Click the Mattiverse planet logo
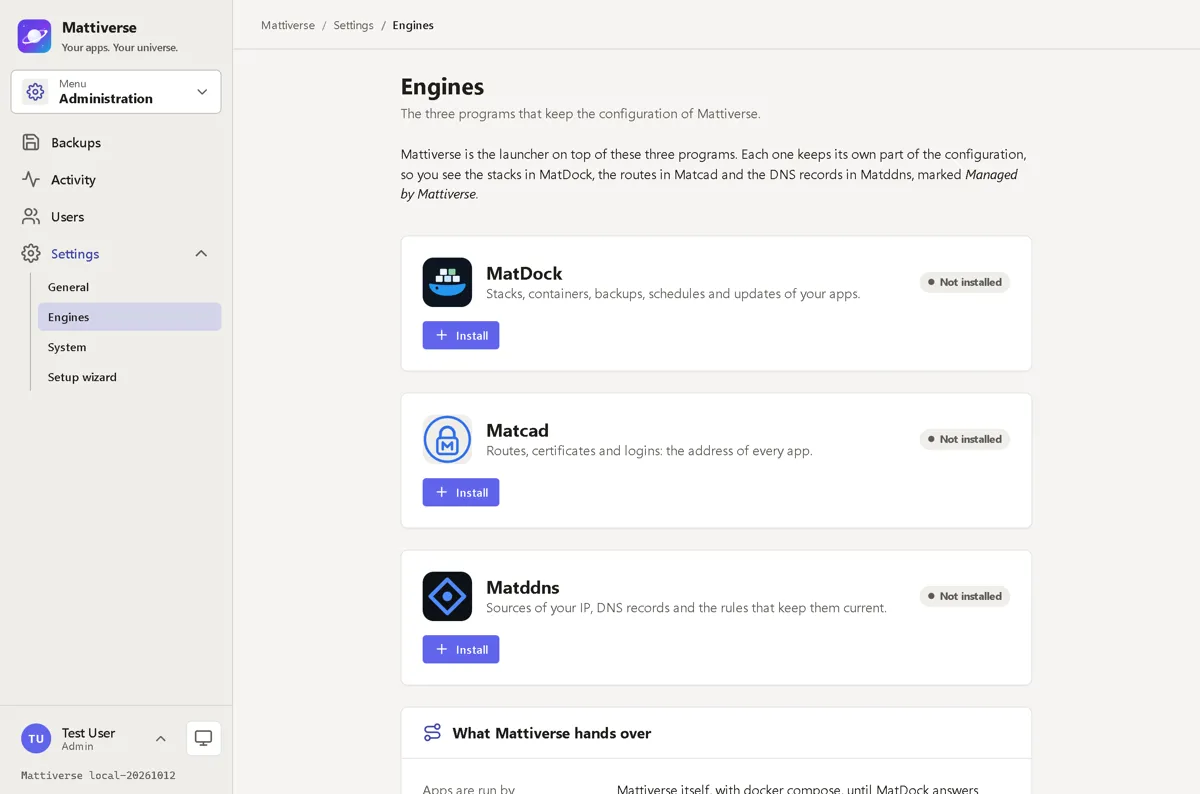 tap(35, 36)
